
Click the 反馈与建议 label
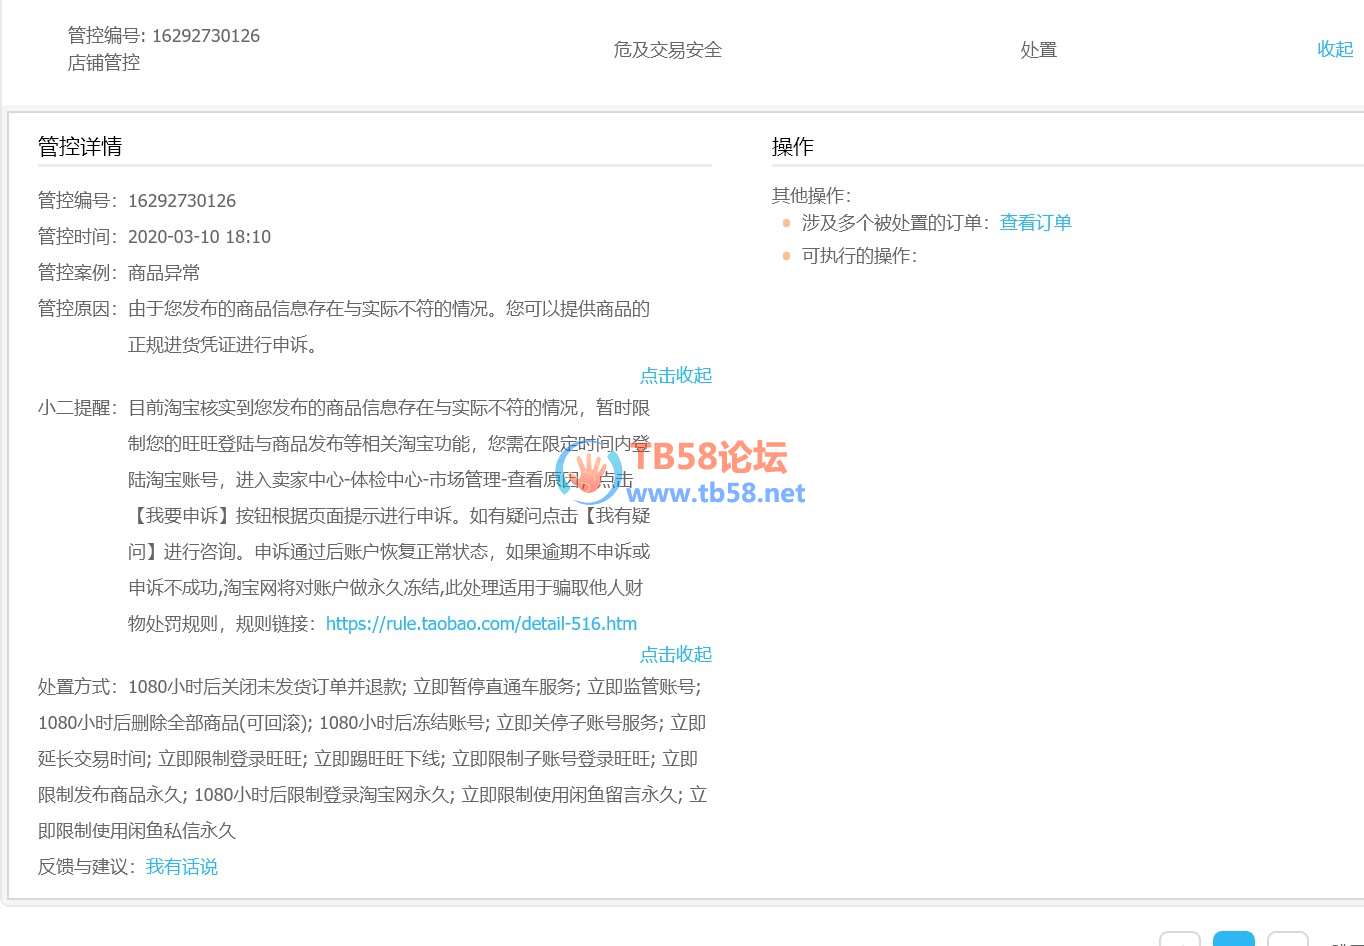(x=87, y=866)
